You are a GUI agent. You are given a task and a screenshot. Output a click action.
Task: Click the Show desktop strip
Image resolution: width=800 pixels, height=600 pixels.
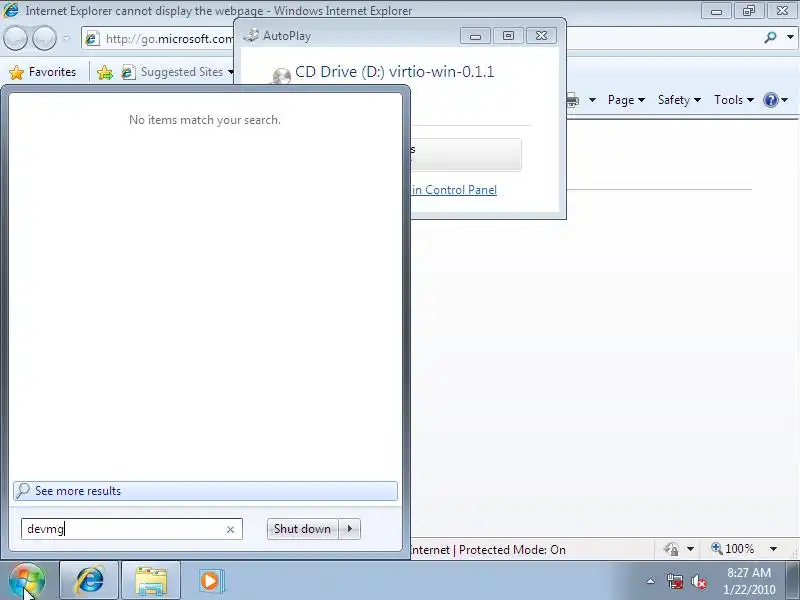tap(793, 581)
